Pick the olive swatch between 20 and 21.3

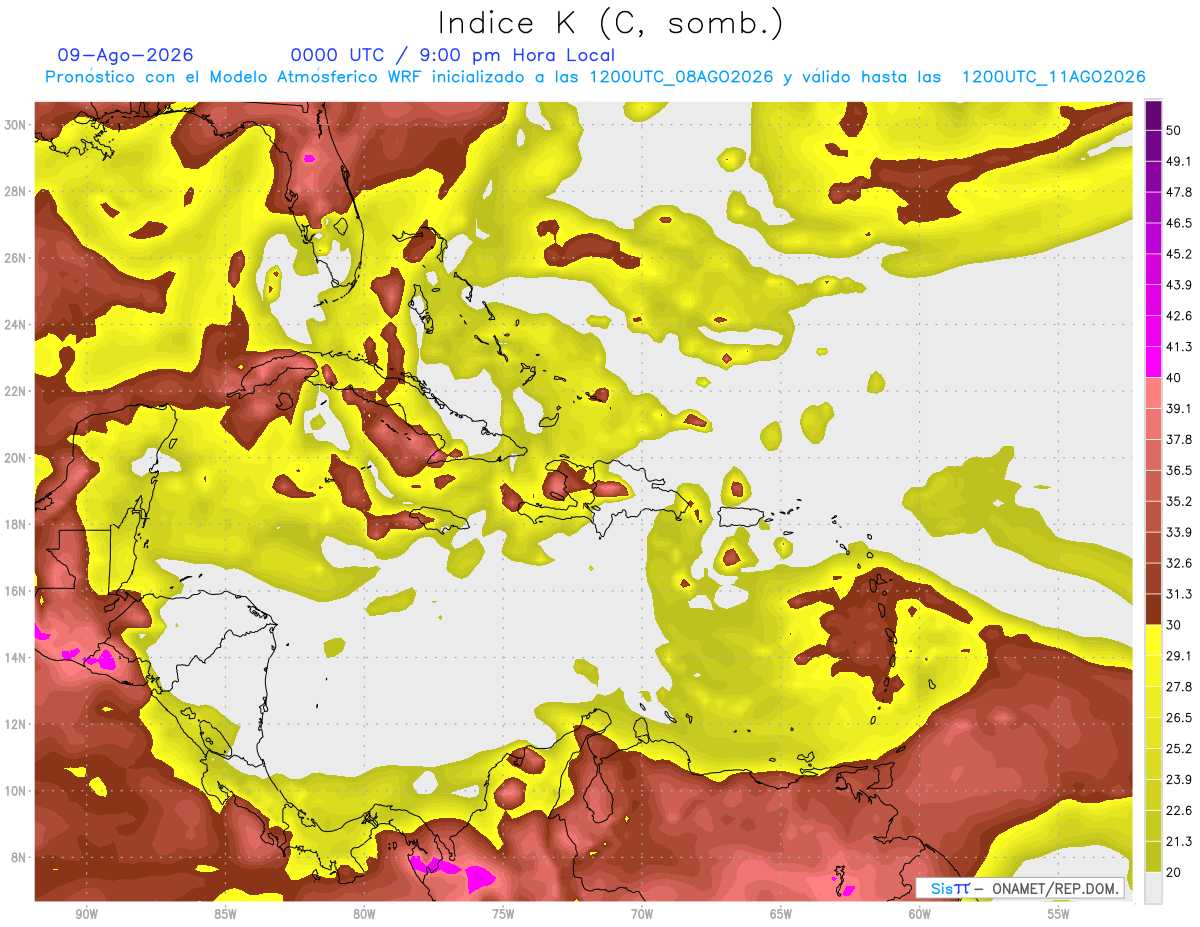(x=1153, y=857)
